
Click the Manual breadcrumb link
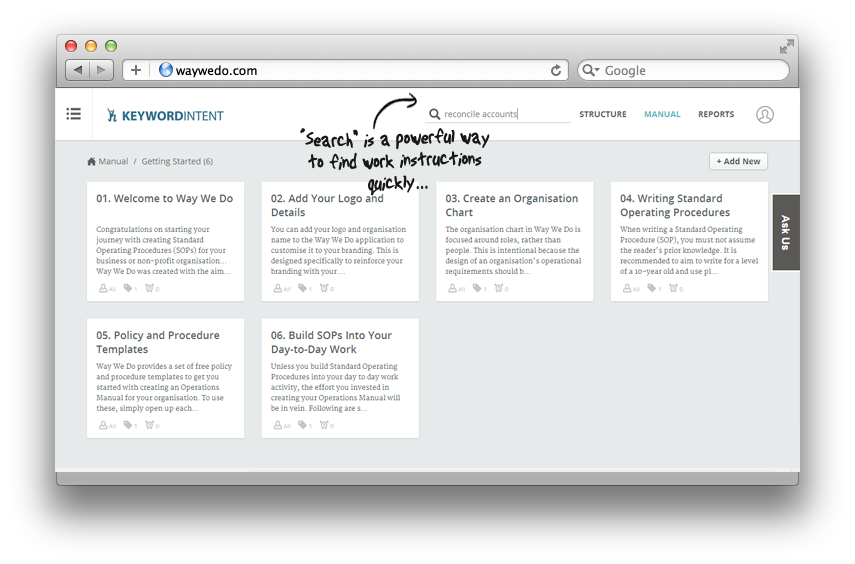[x=113, y=161]
